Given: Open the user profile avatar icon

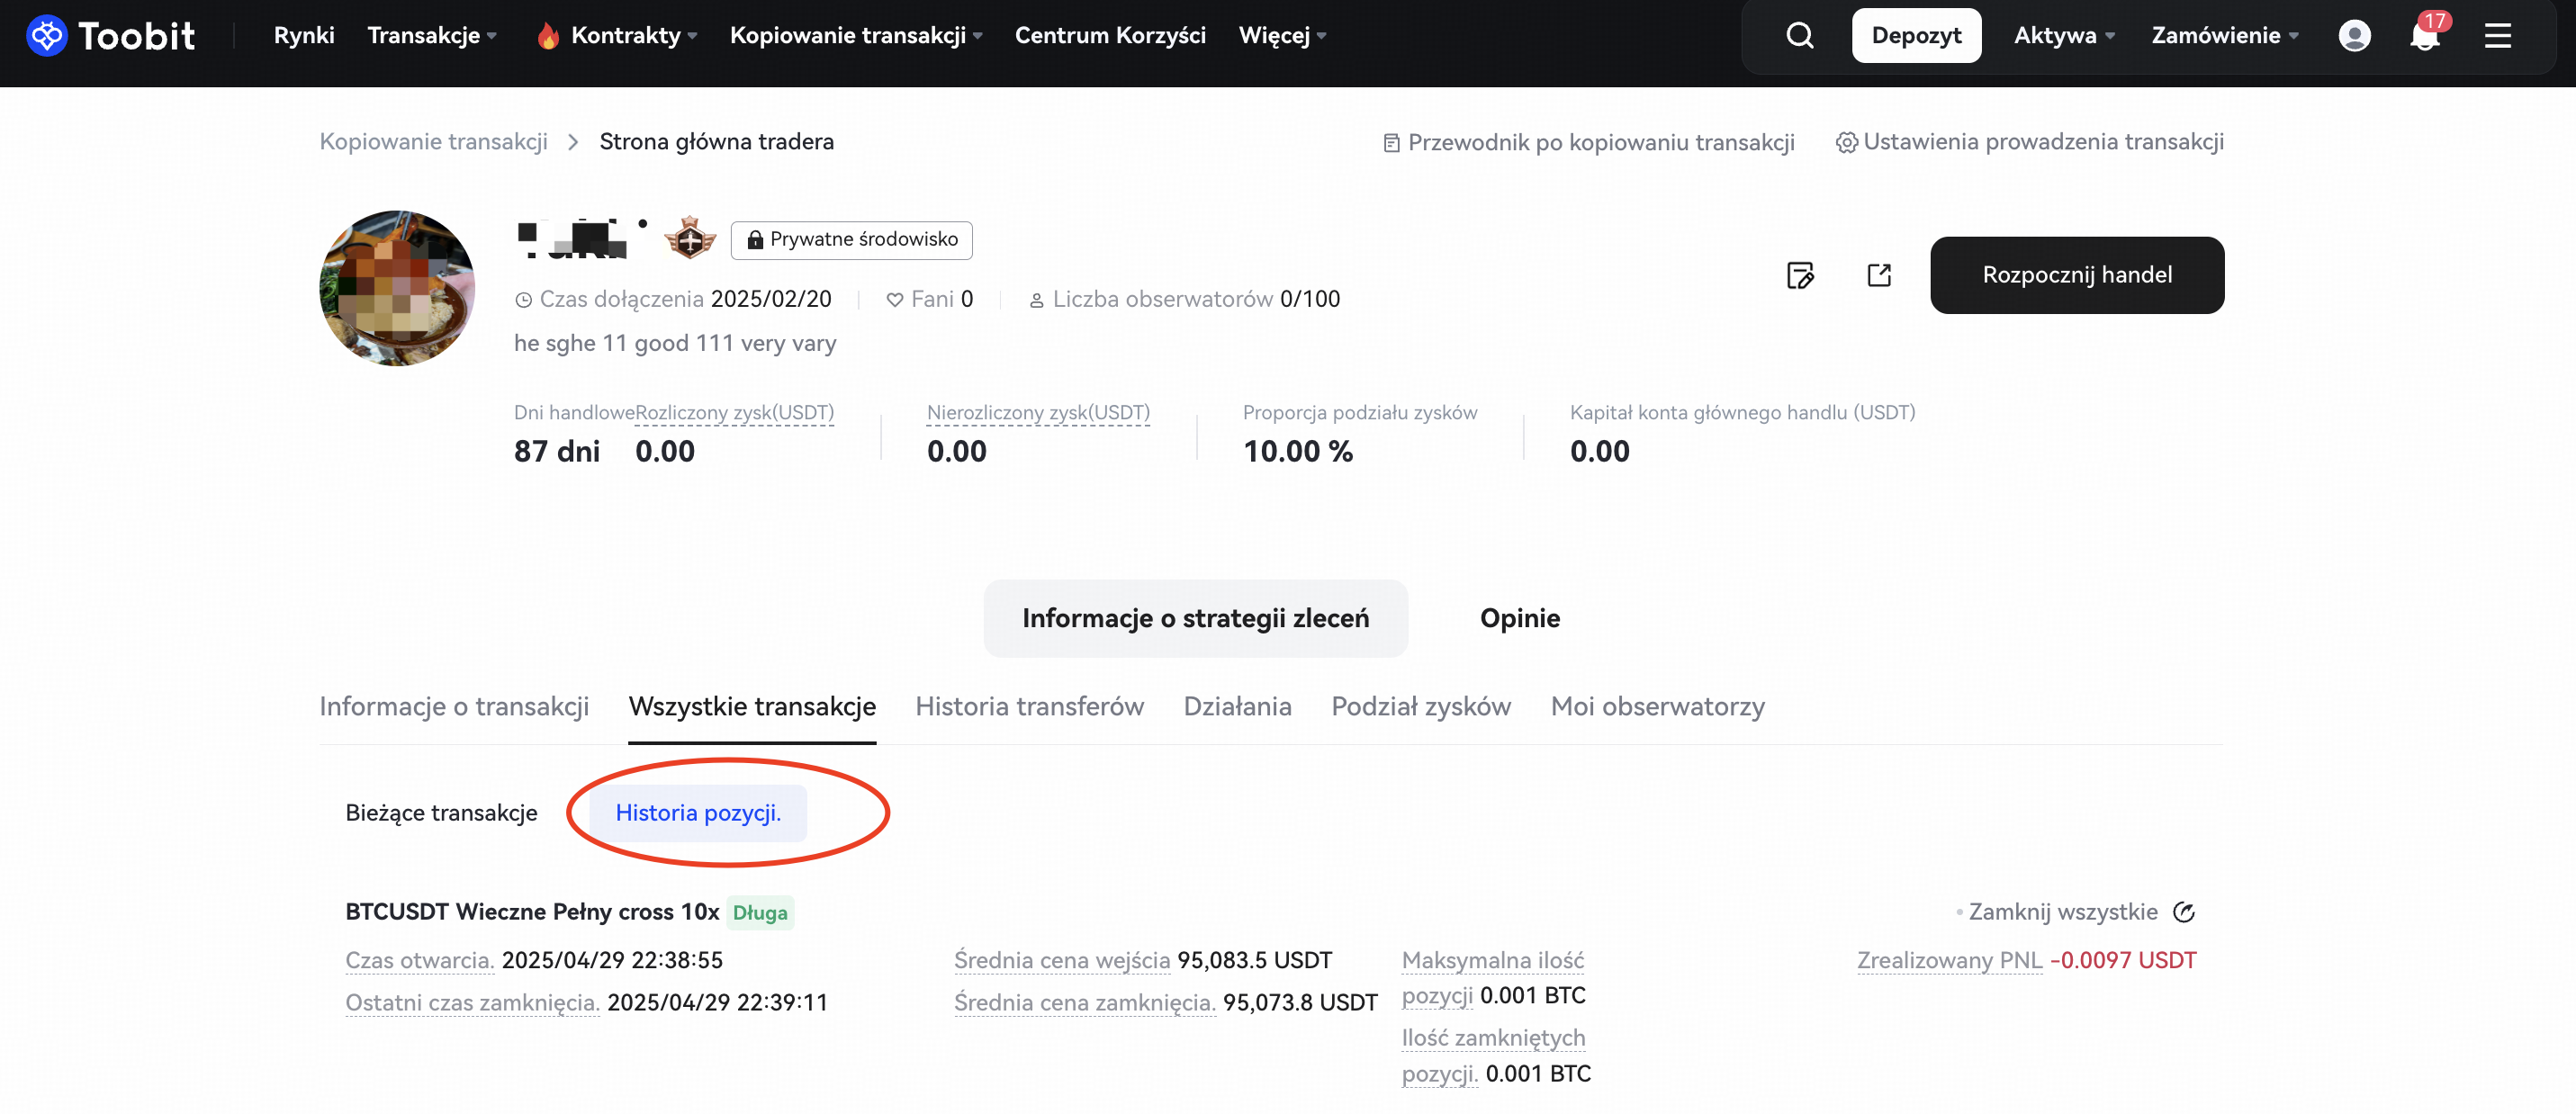Looking at the screenshot, I should [x=2354, y=36].
